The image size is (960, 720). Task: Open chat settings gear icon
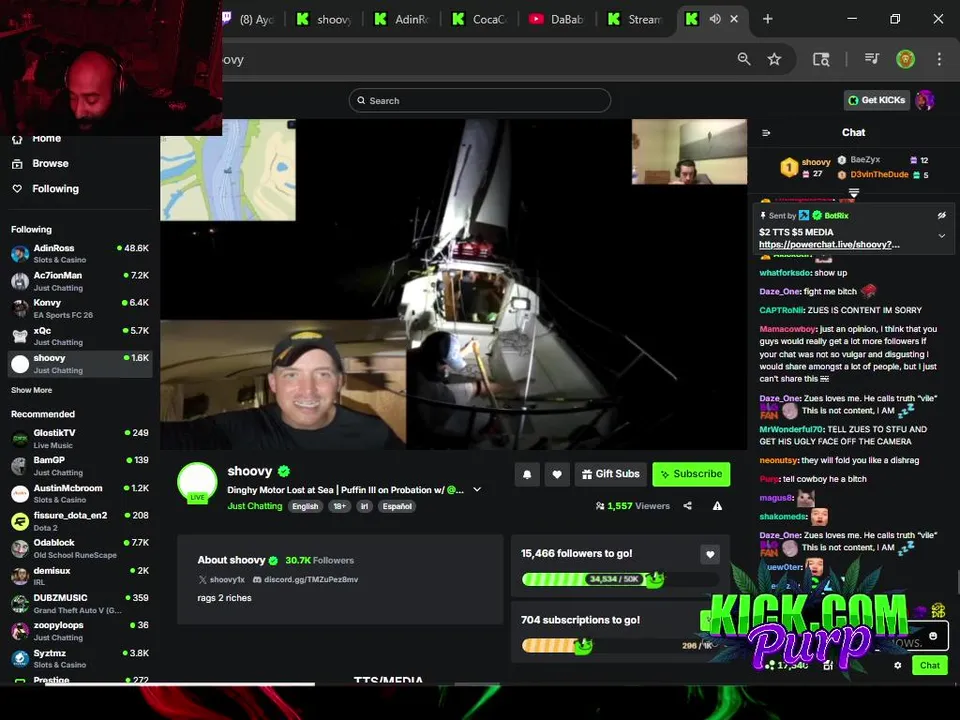pyautogui.click(x=898, y=666)
